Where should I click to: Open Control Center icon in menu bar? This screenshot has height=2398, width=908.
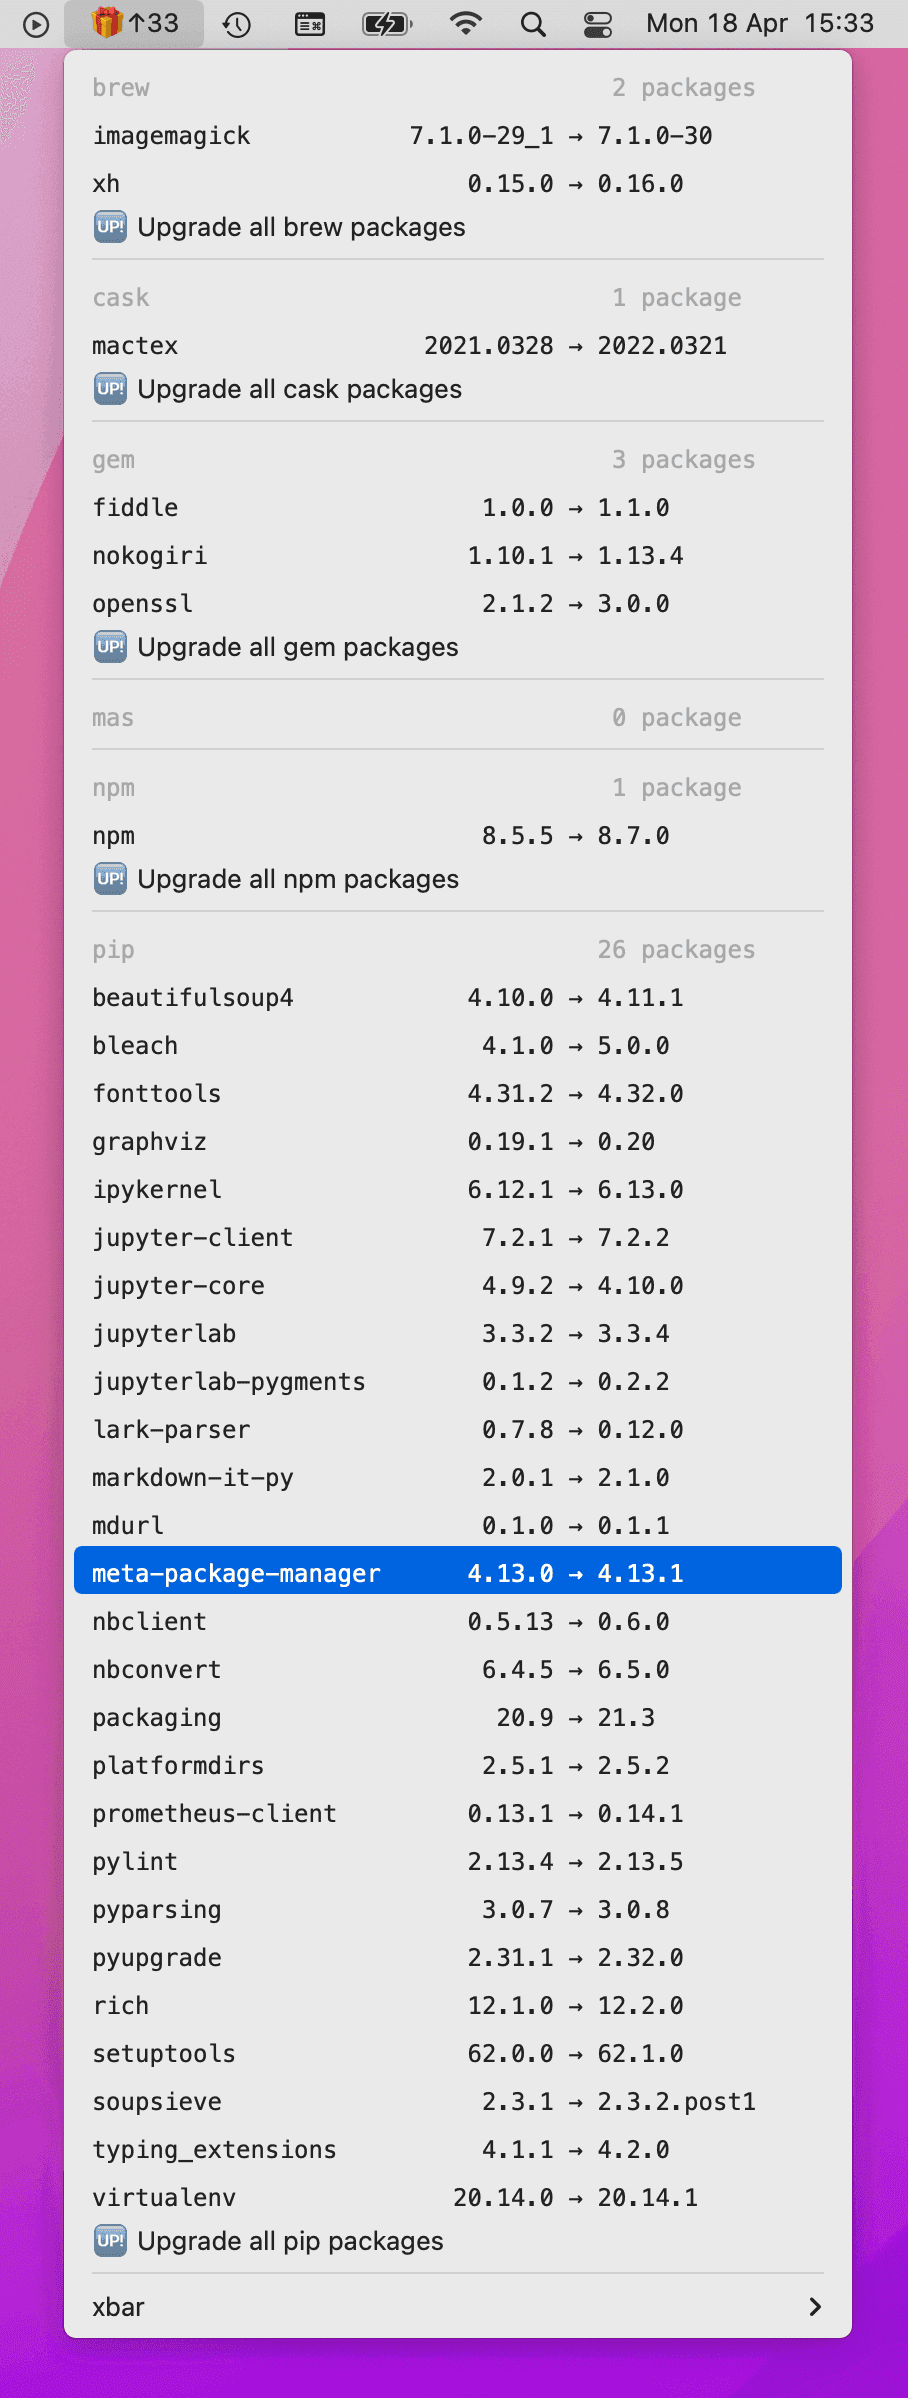598,24
